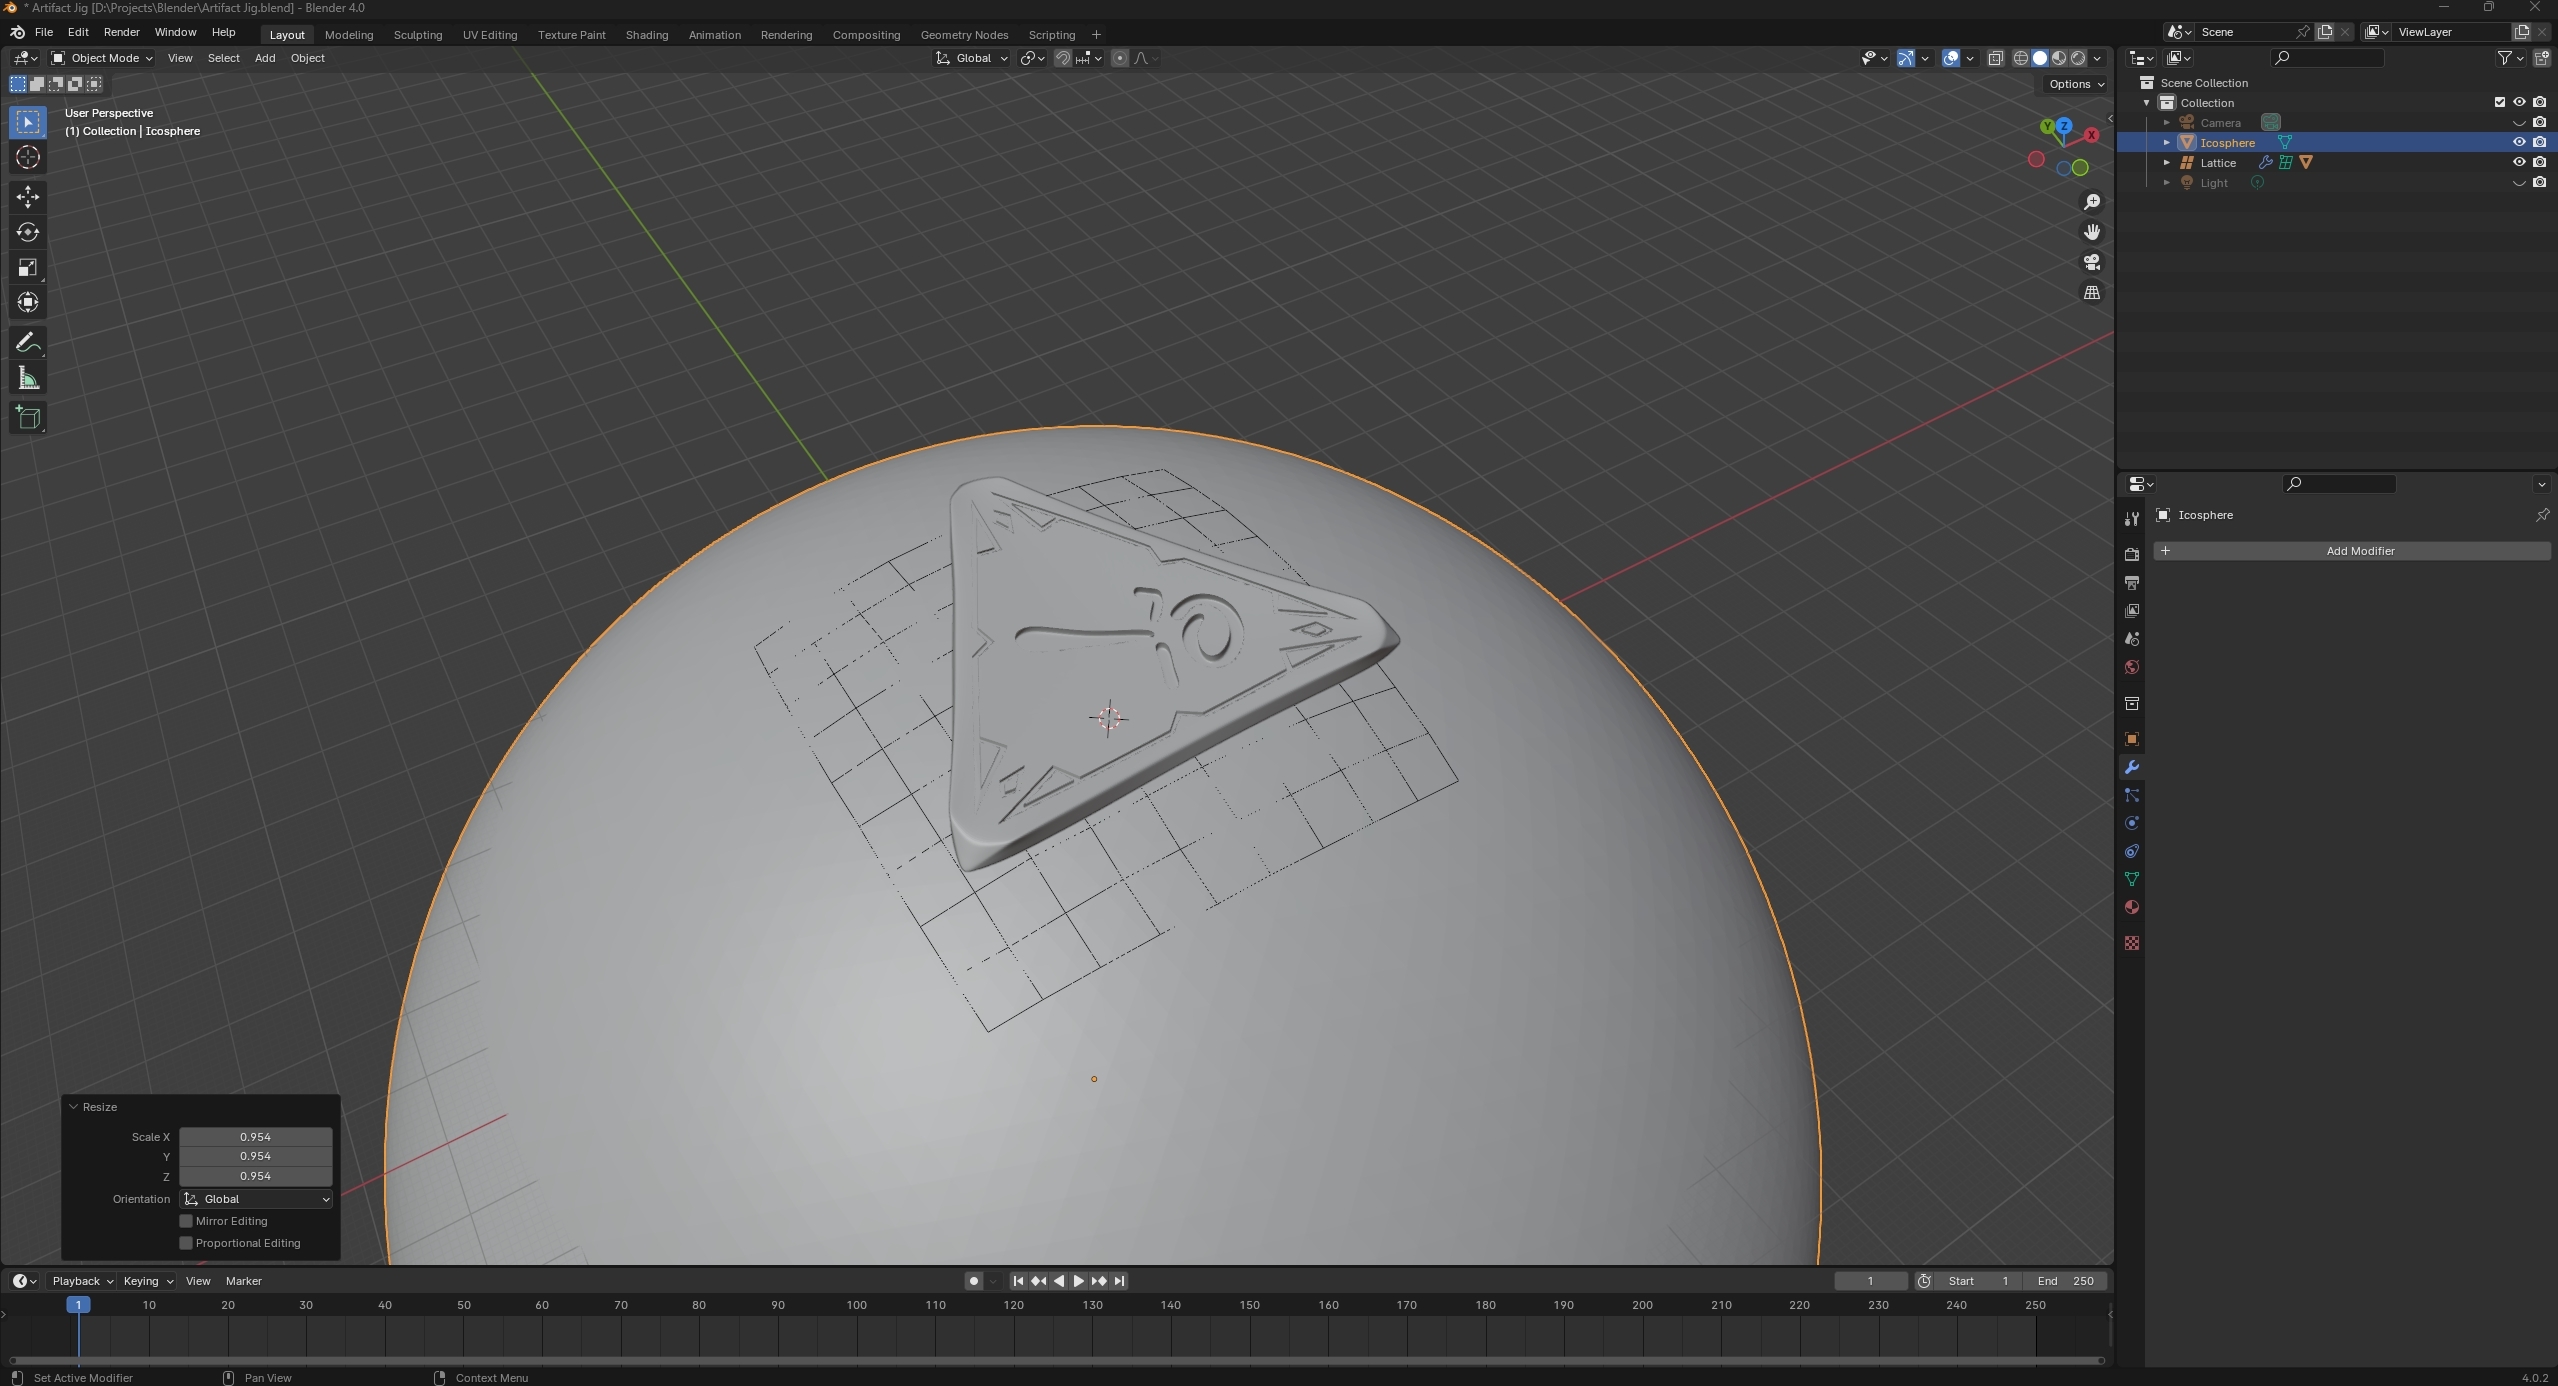Switch to the Sculpting workspace tab
Viewport: 2558px width, 1386px height.
click(417, 35)
